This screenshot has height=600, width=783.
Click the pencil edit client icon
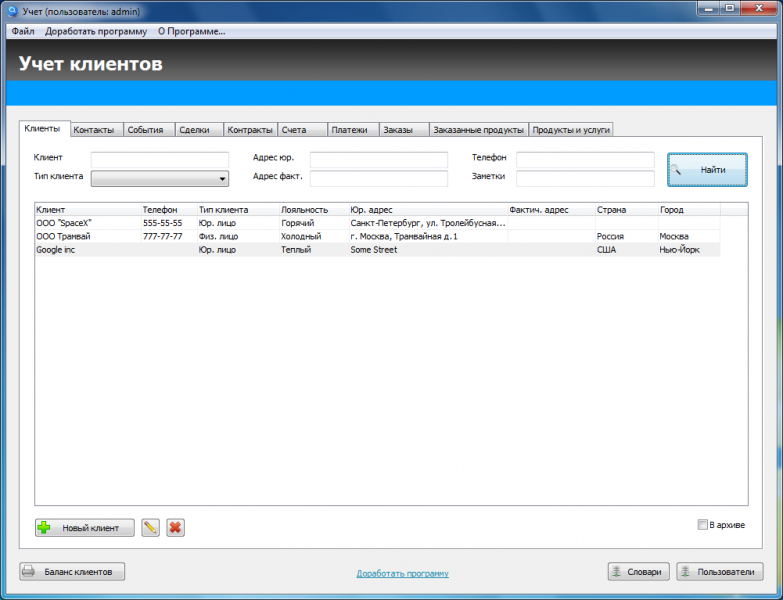150,528
